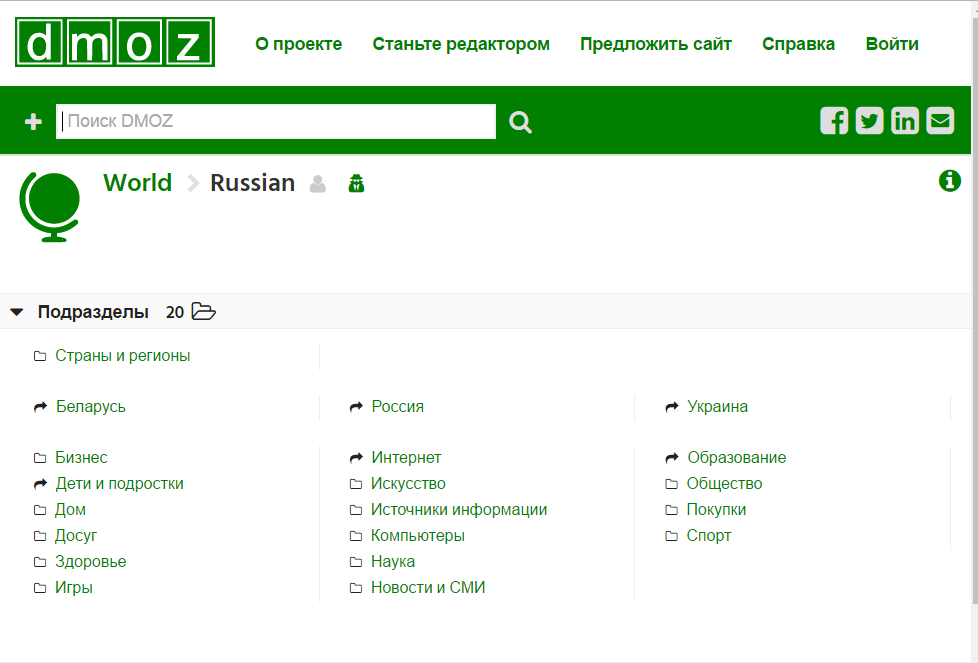Open the Здоровье category
This screenshot has width=978, height=663.
tap(90, 562)
